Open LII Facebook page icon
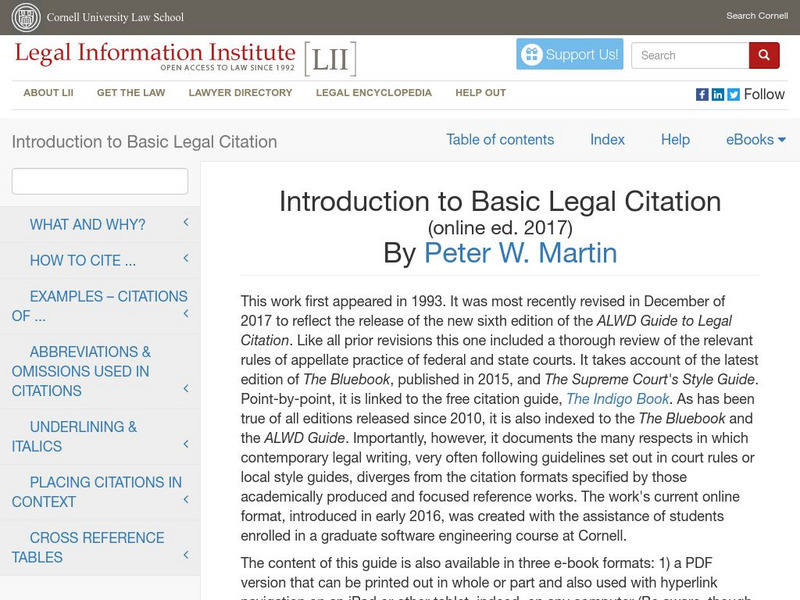This screenshot has width=800, height=600. click(702, 94)
